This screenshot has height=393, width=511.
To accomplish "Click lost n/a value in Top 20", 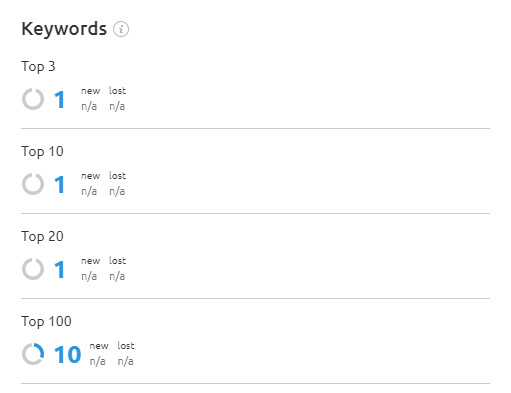I will click(117, 276).
